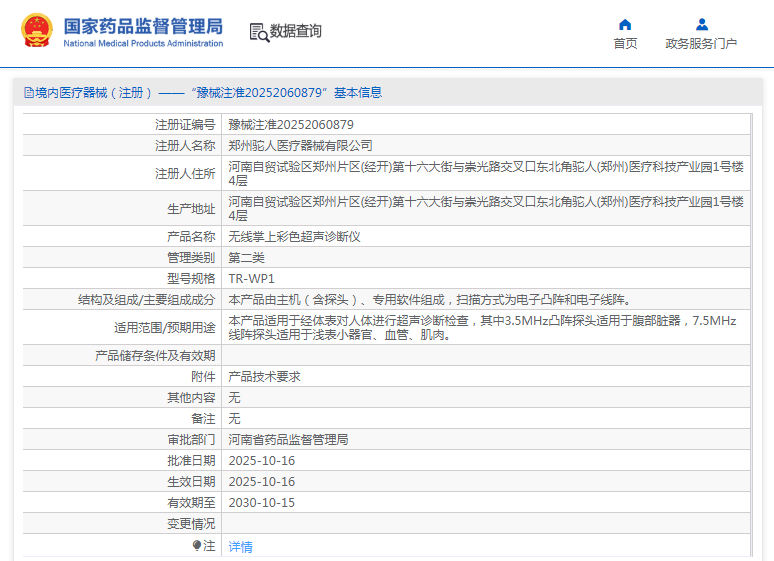This screenshot has width=774, height=561.
Task: Click registrant name 郑州驼人医疗器械有限公司
Action: pyautogui.click(x=300, y=146)
